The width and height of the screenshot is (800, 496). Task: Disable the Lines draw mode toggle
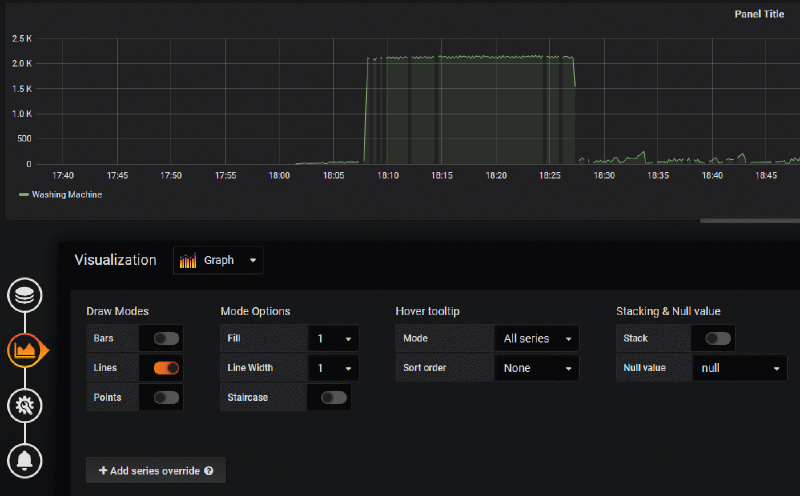click(x=166, y=368)
